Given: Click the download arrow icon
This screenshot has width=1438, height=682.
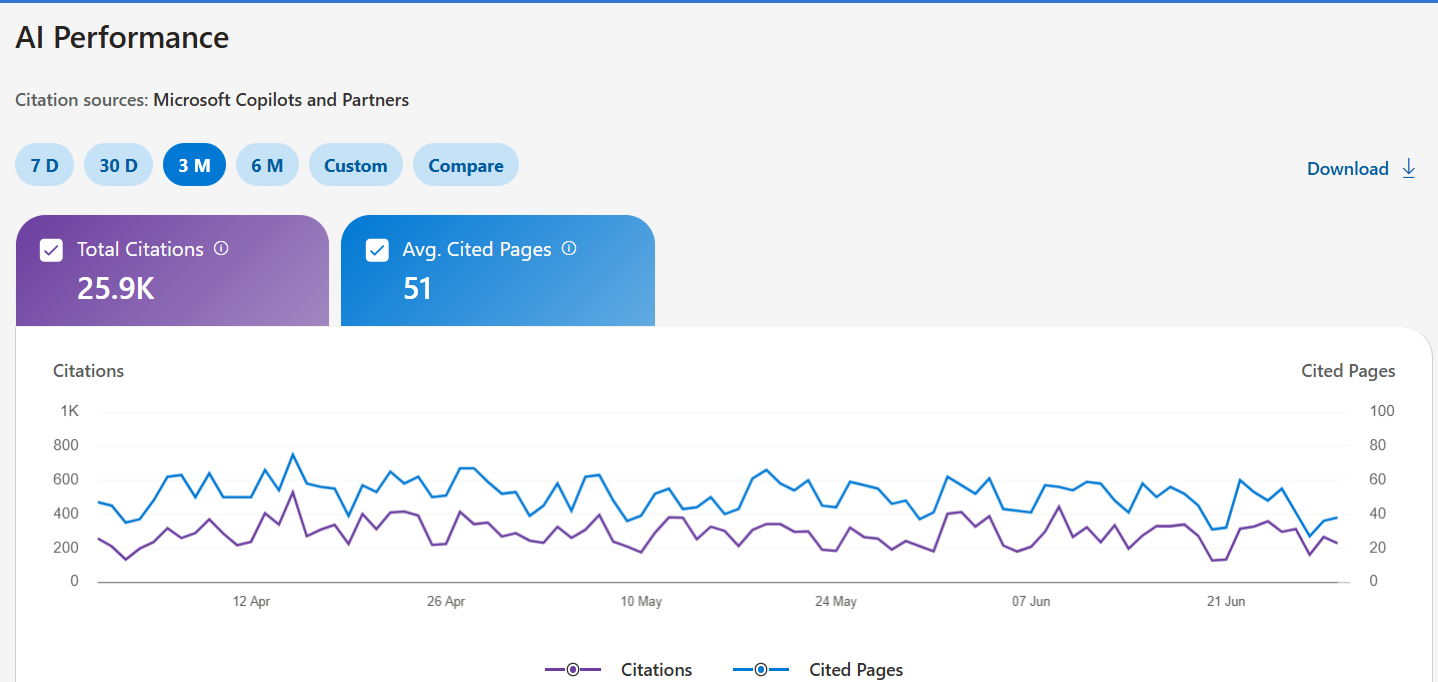Looking at the screenshot, I should [1409, 168].
